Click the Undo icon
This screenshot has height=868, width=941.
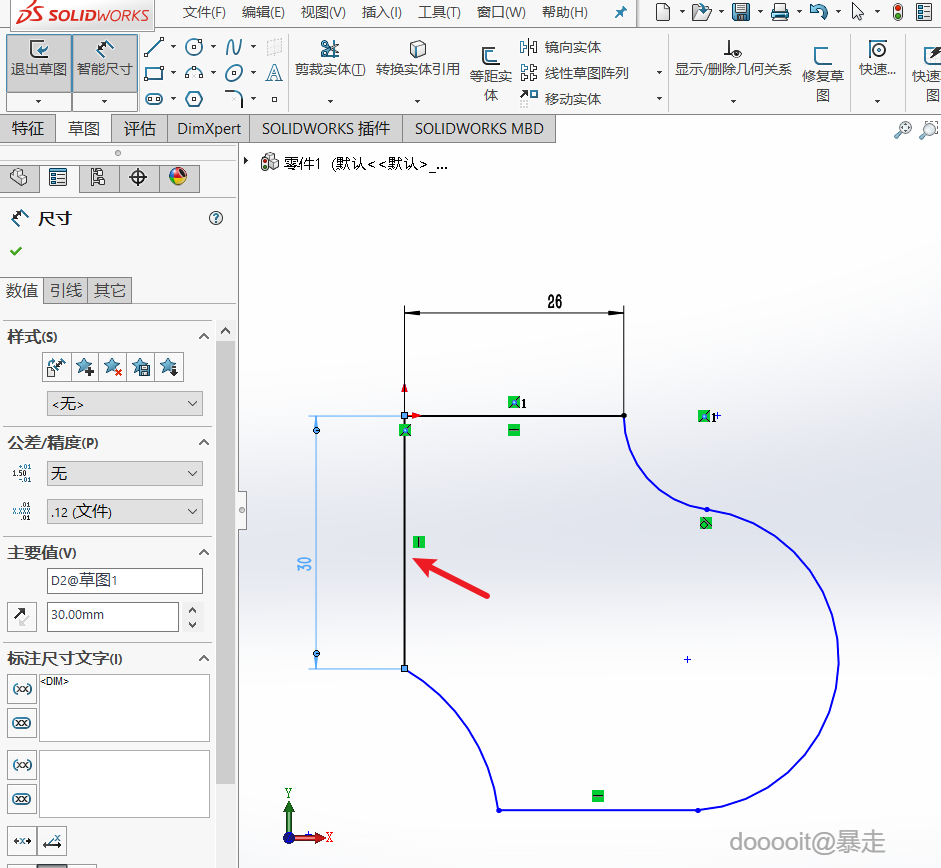coord(819,12)
